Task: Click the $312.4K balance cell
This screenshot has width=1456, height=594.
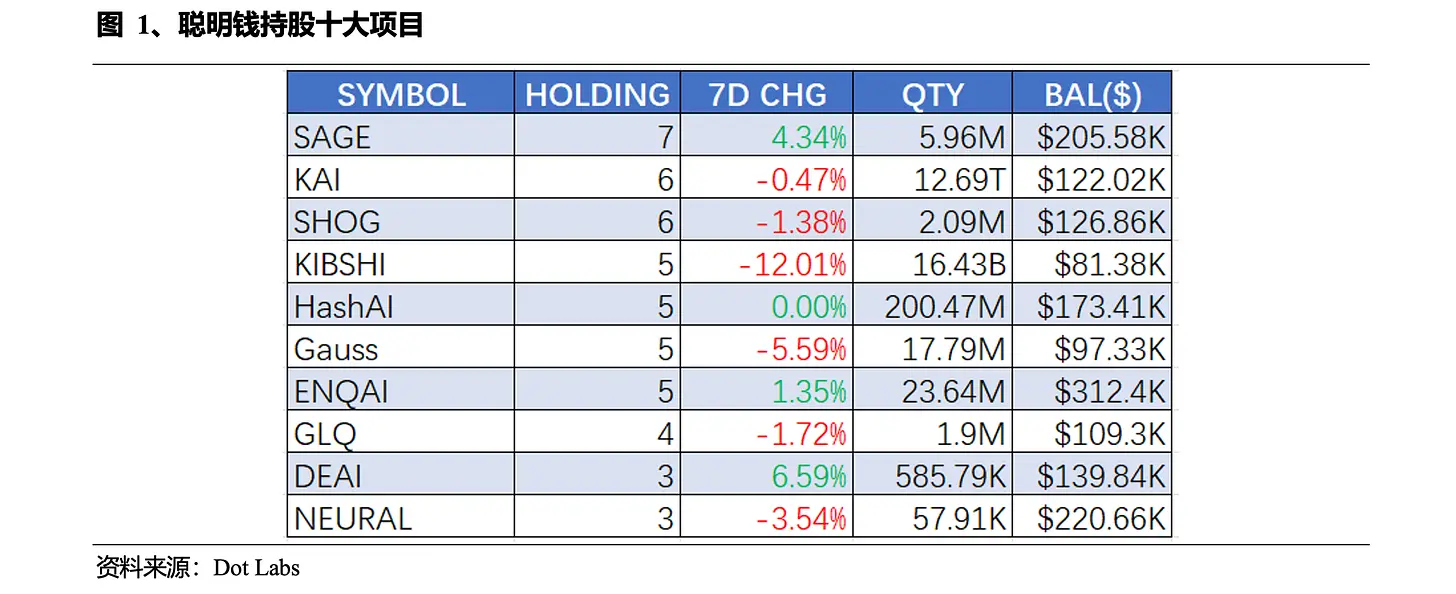Action: click(1092, 391)
